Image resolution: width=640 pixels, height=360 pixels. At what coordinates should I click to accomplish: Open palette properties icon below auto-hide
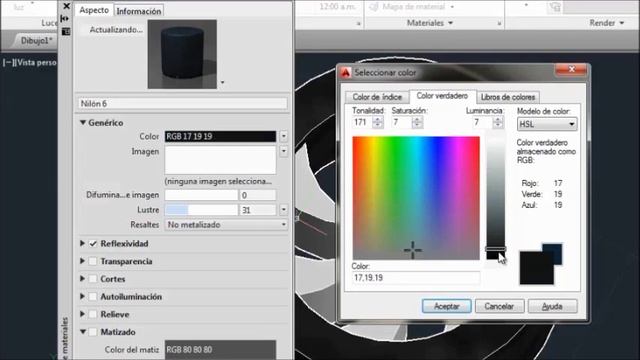point(66,31)
